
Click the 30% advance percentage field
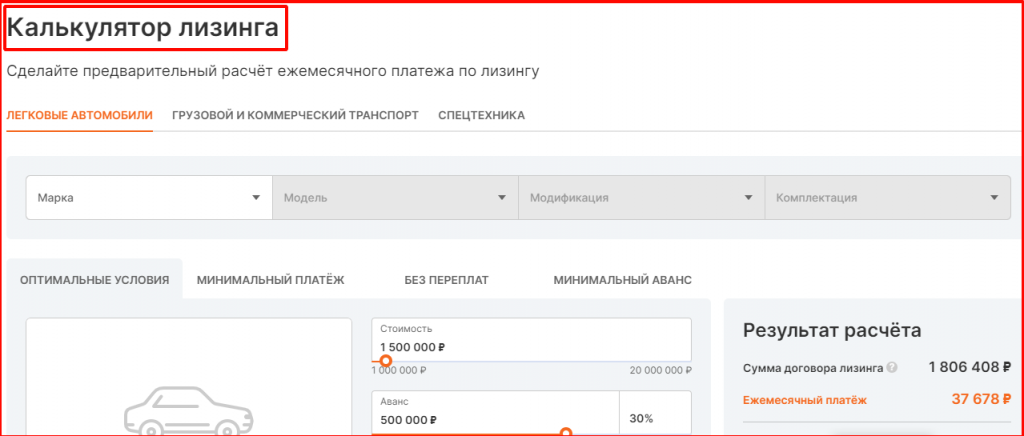(655, 419)
